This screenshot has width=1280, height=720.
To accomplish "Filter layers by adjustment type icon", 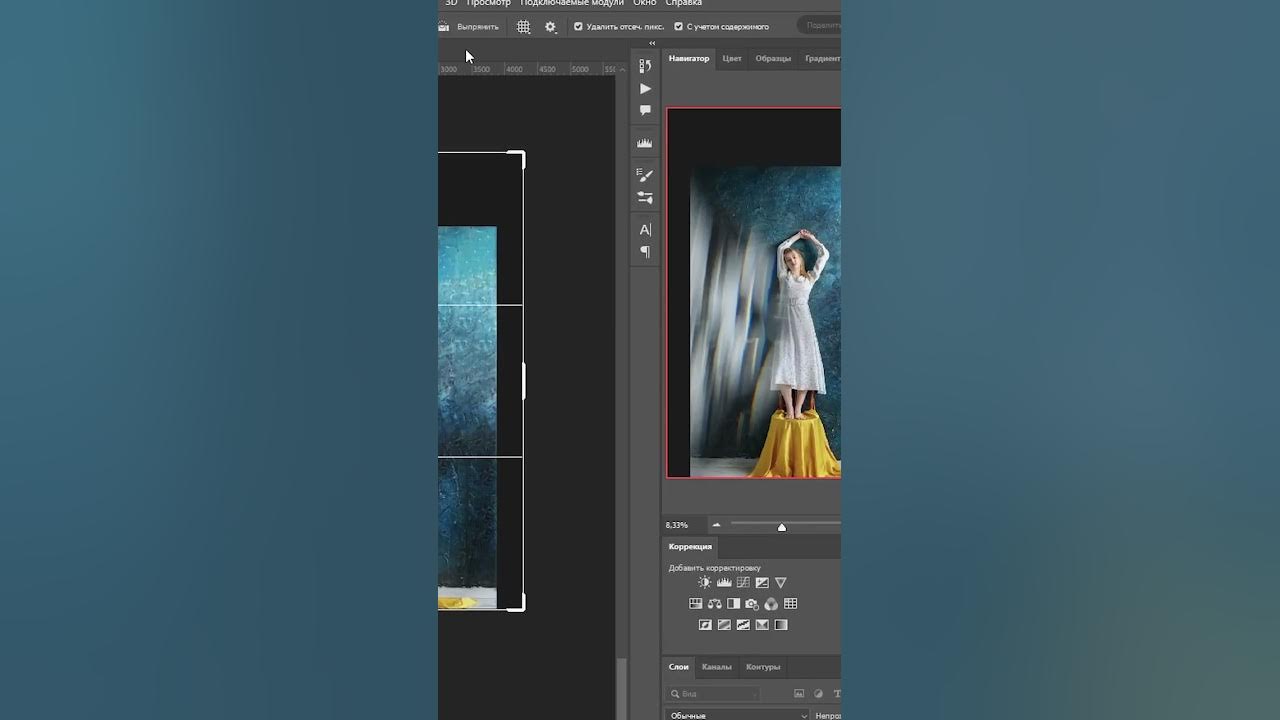I will click(x=818, y=693).
